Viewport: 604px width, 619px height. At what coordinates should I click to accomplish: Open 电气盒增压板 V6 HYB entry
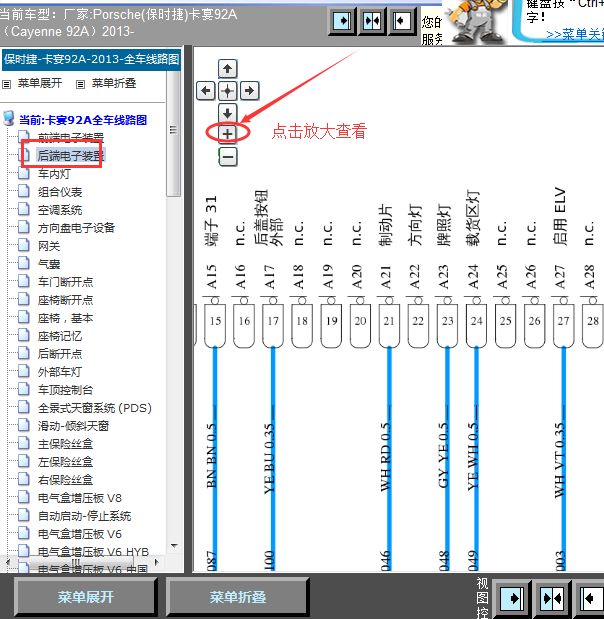(x=94, y=552)
